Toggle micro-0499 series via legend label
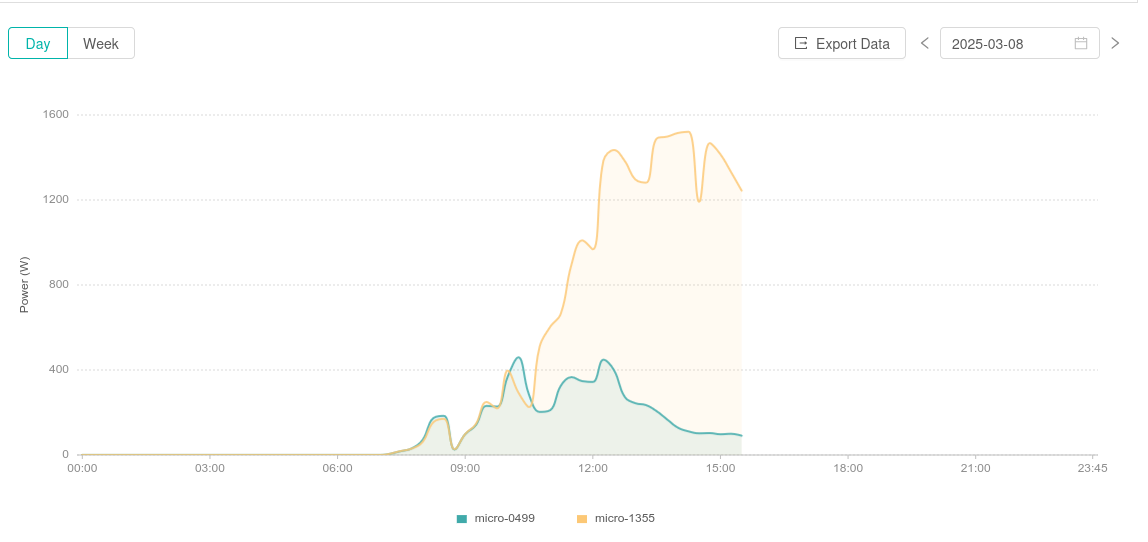 point(504,518)
